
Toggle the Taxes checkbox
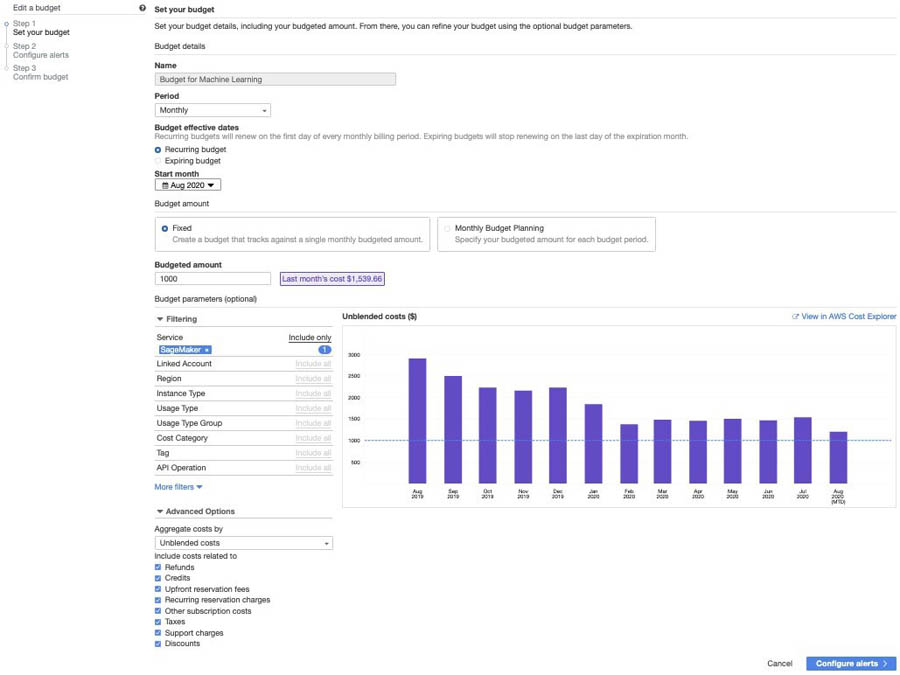click(x=158, y=622)
